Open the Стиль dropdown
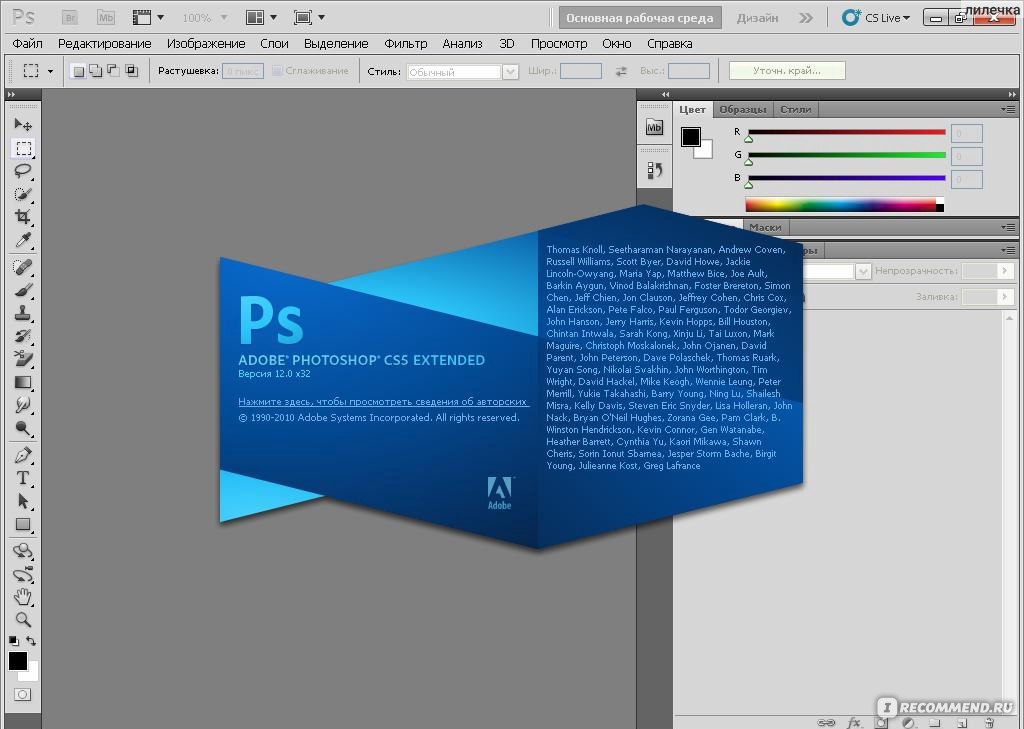Image resolution: width=1024 pixels, height=729 pixels. 462,71
